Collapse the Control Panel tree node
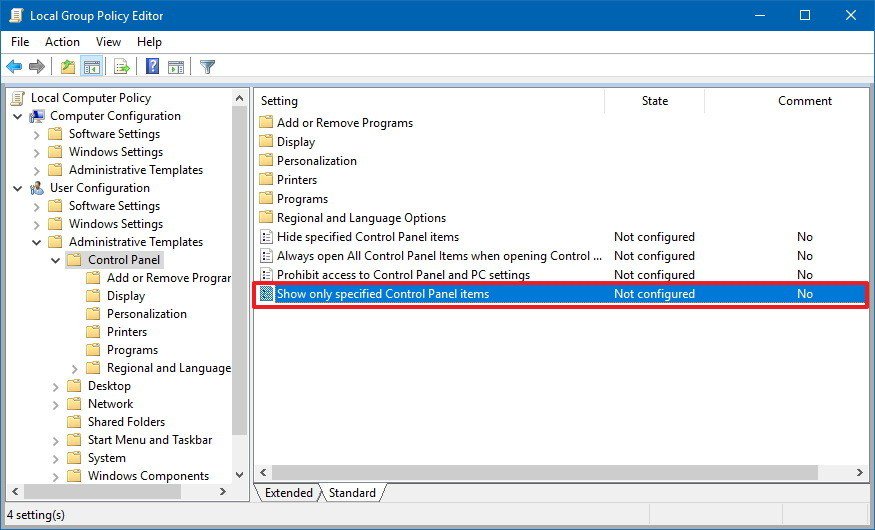Image resolution: width=875 pixels, height=530 pixels. 56,260
